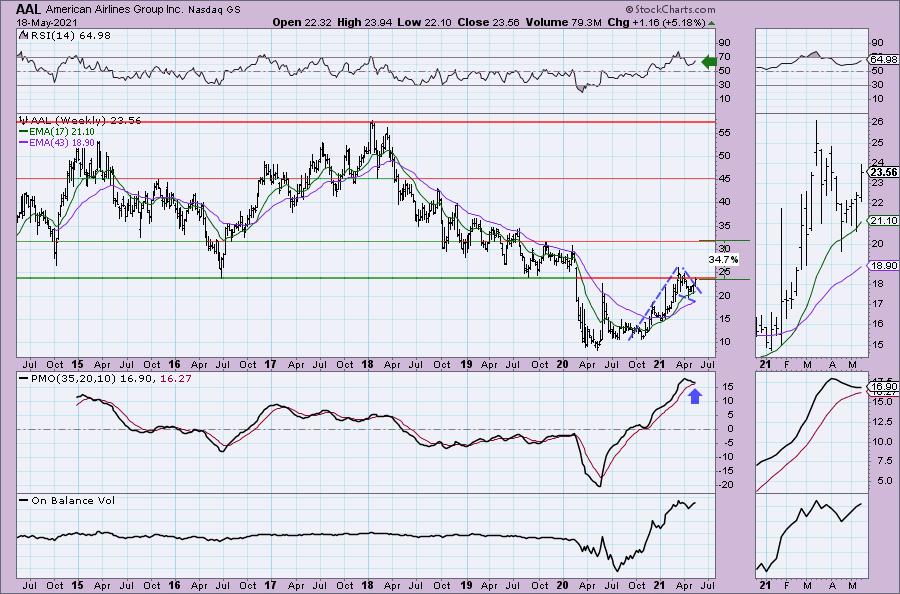Click the -15 PMO axis label
Screen dimensions: 900x594
(726, 471)
